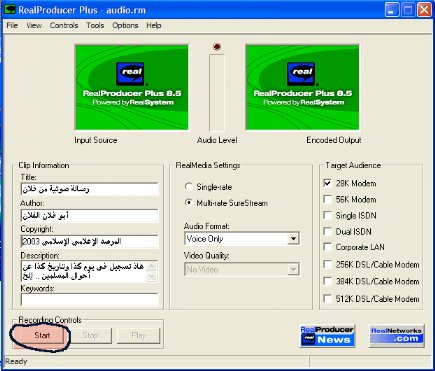Enable 384K DSL/Cable Modem checkbox
Image resolution: width=435 pixels, height=371 pixels.
click(327, 281)
